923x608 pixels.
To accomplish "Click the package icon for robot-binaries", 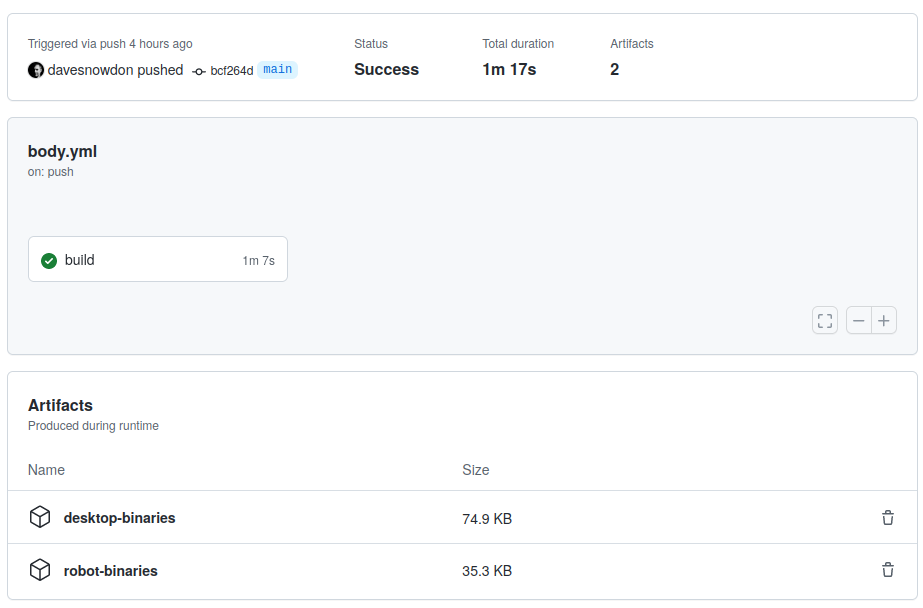I will pyautogui.click(x=40, y=570).
